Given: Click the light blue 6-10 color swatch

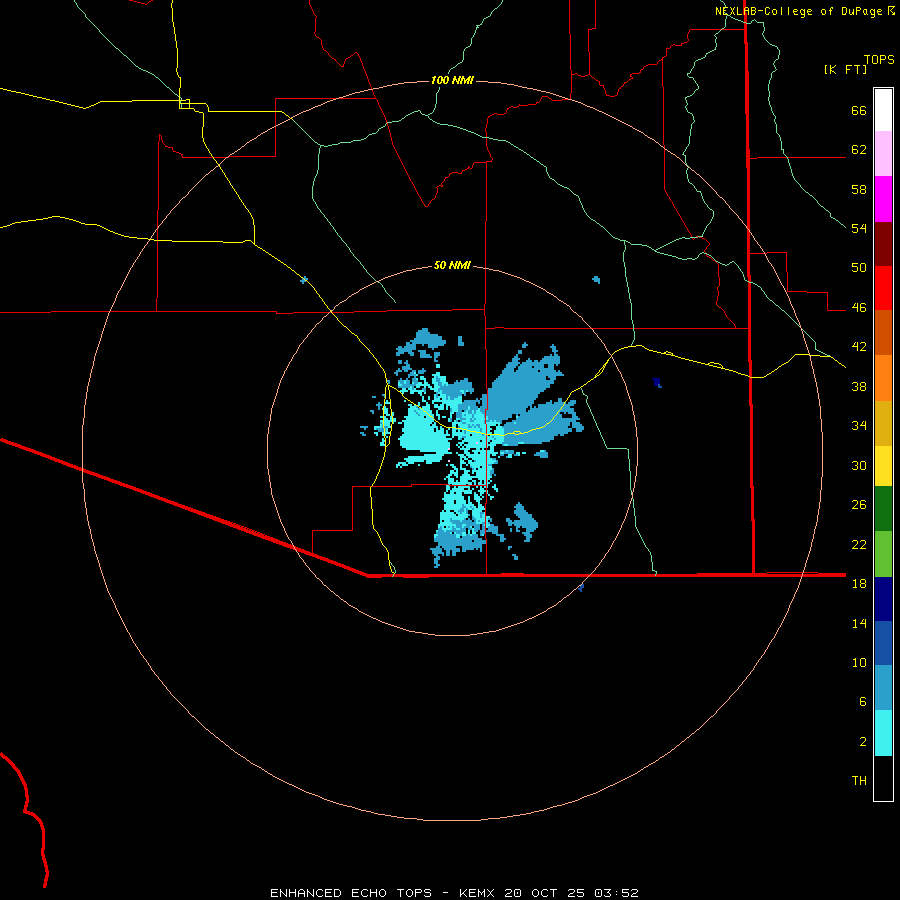Looking at the screenshot, I should (x=883, y=688).
